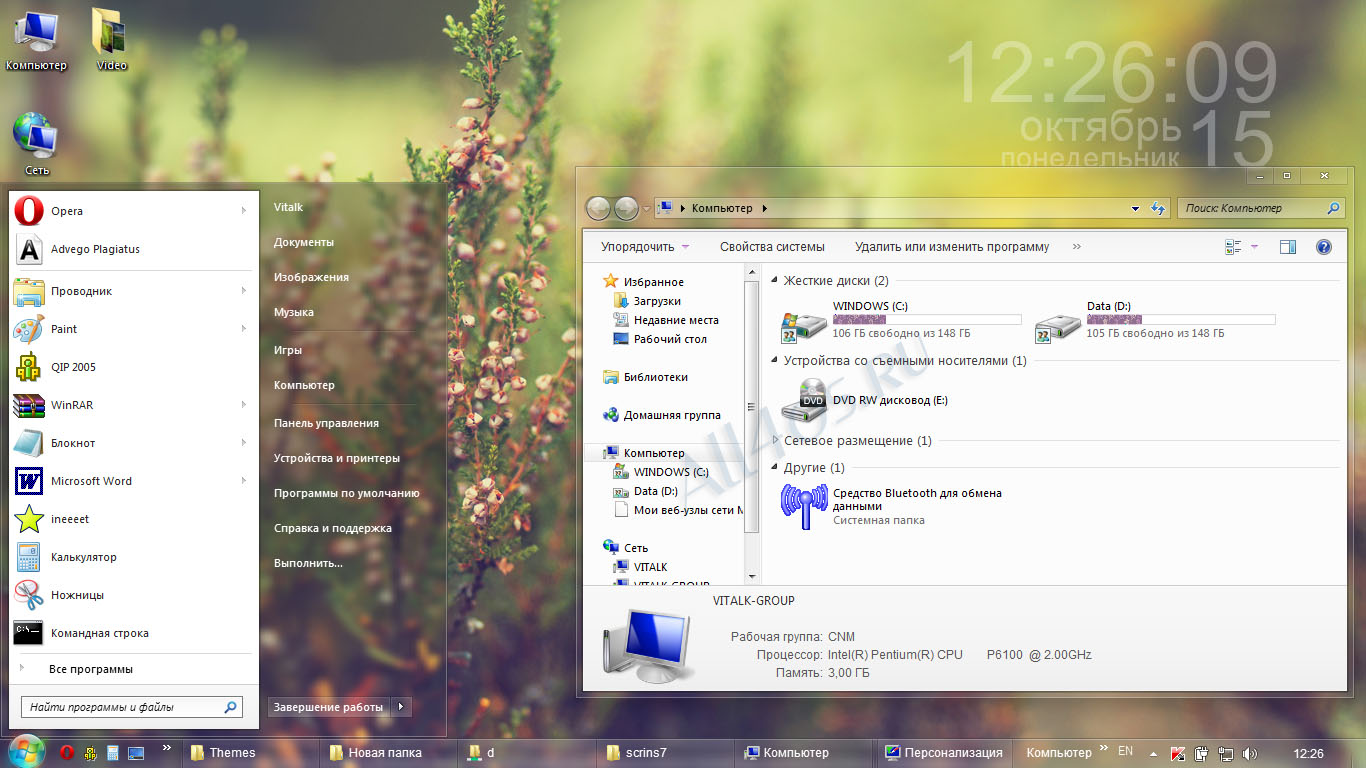Open the Video folder on desktop

click(x=111, y=40)
